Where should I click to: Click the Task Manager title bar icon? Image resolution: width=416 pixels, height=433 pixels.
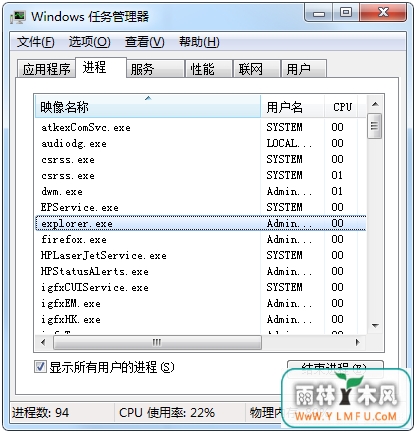pos(18,17)
